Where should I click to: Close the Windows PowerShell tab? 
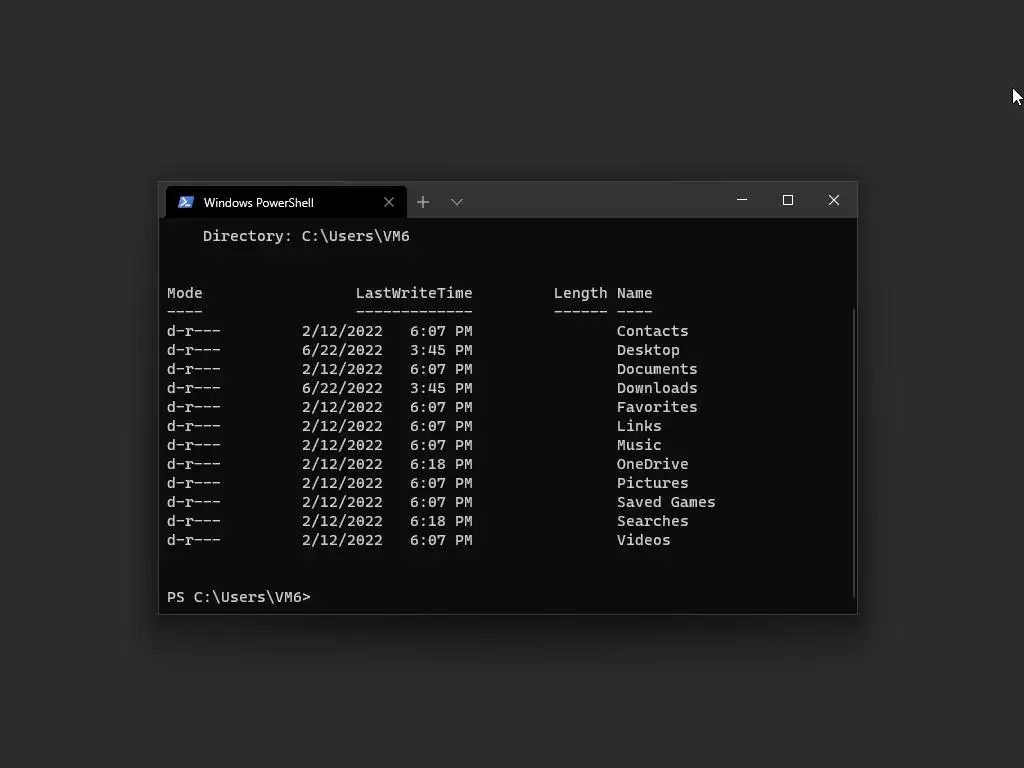389,202
